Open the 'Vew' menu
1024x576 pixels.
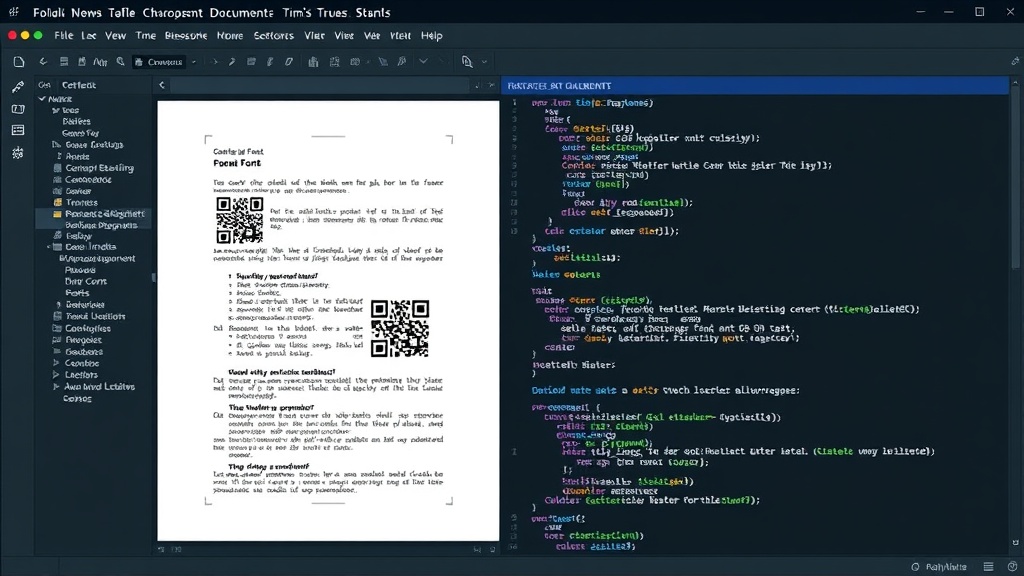pos(116,35)
